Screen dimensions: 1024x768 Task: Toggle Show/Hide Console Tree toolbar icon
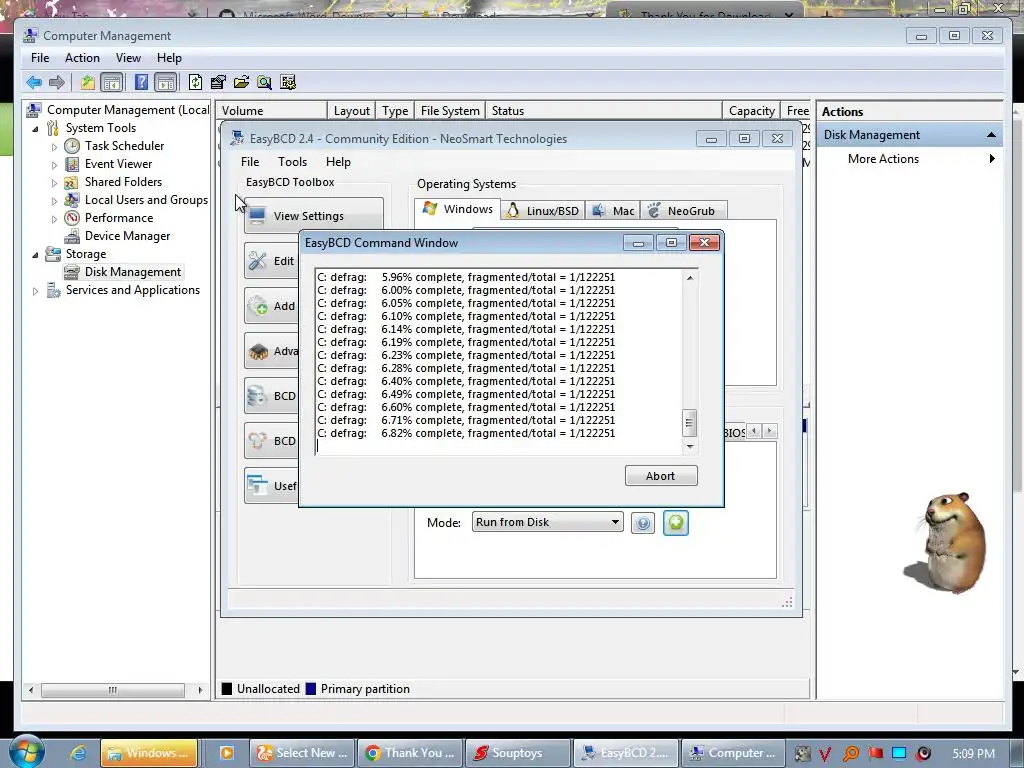pos(112,82)
